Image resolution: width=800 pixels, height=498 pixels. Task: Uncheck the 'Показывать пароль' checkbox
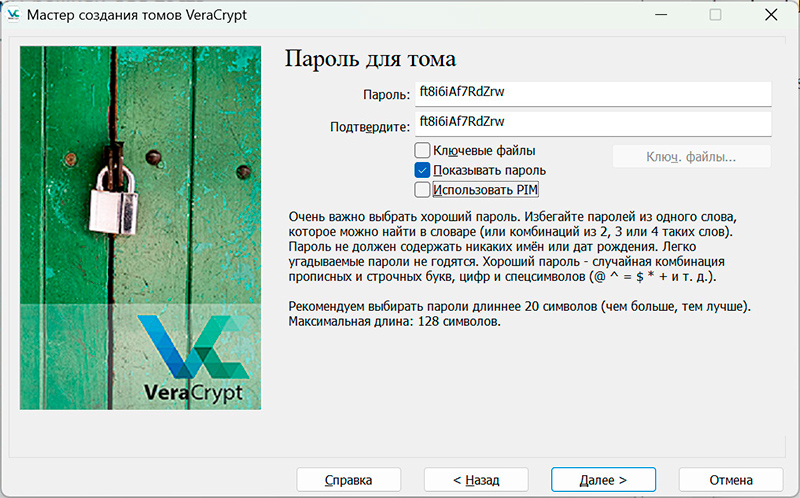[422, 170]
